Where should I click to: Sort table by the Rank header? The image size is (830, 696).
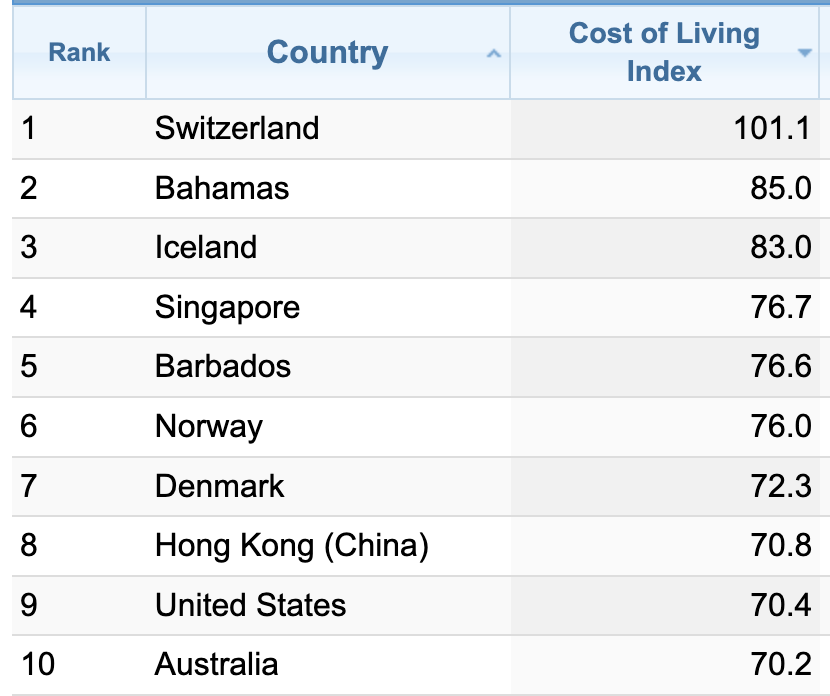(x=79, y=53)
